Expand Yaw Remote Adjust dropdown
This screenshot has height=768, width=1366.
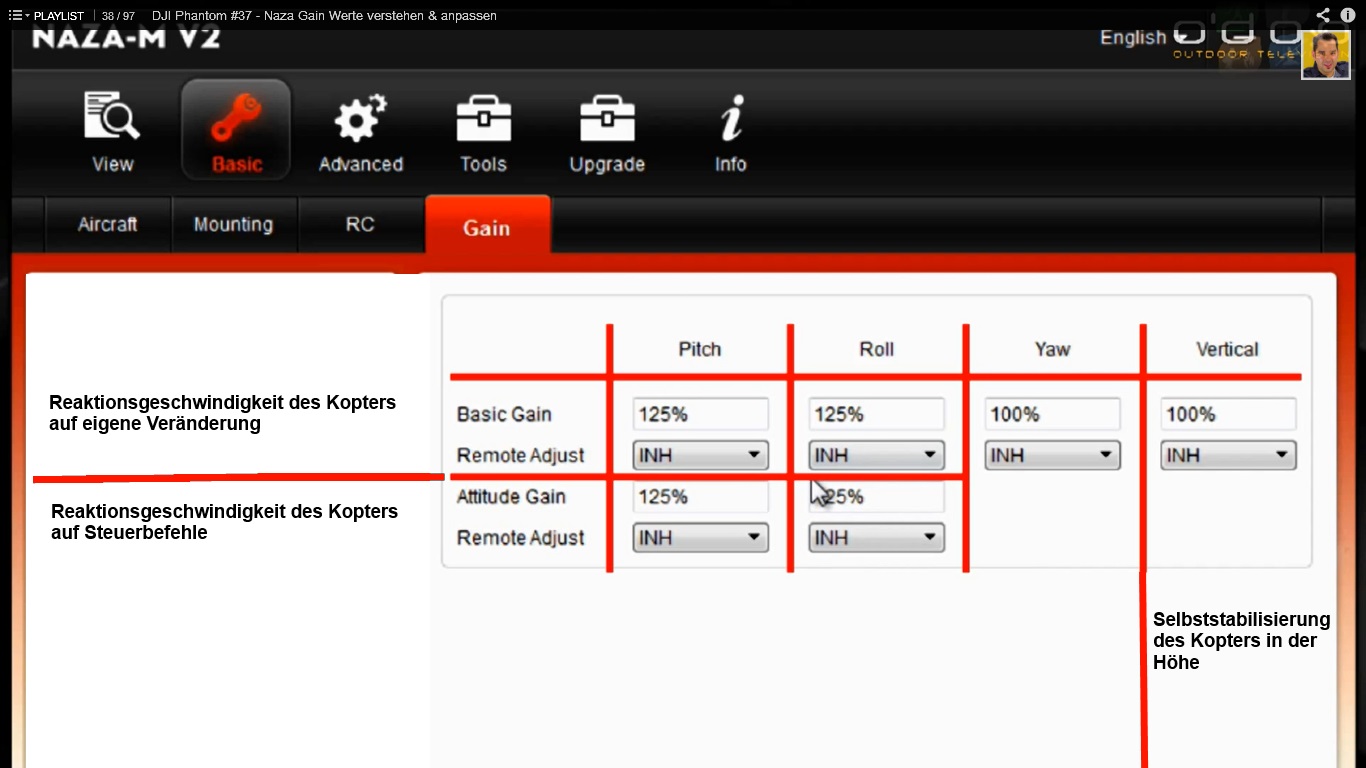tap(1052, 455)
